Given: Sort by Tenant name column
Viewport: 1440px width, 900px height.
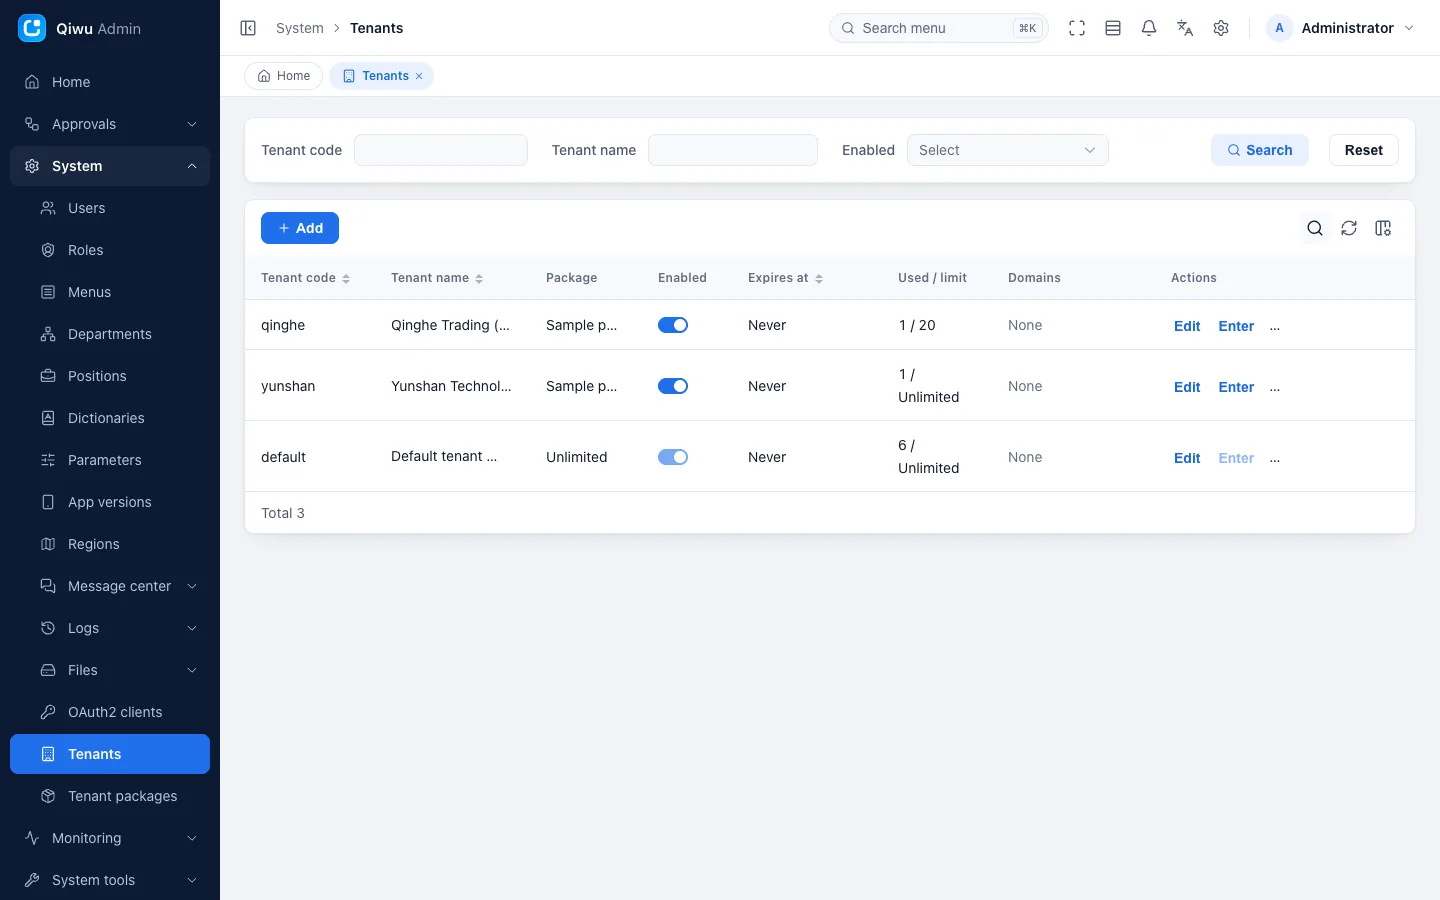Looking at the screenshot, I should [x=479, y=279].
